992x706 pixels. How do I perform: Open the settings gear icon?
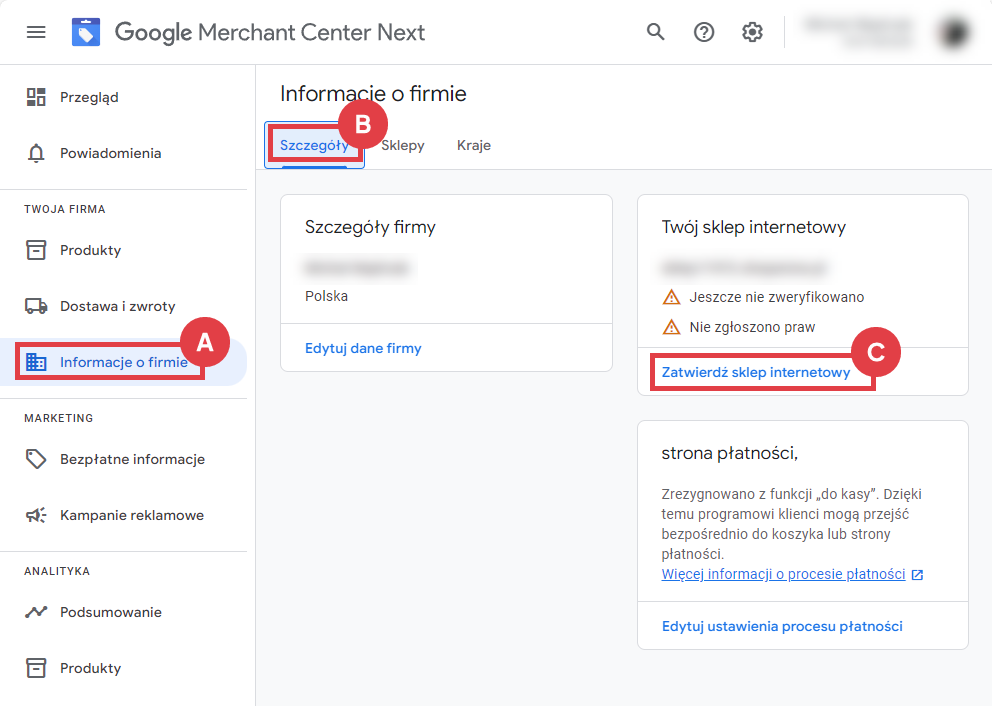pos(752,32)
